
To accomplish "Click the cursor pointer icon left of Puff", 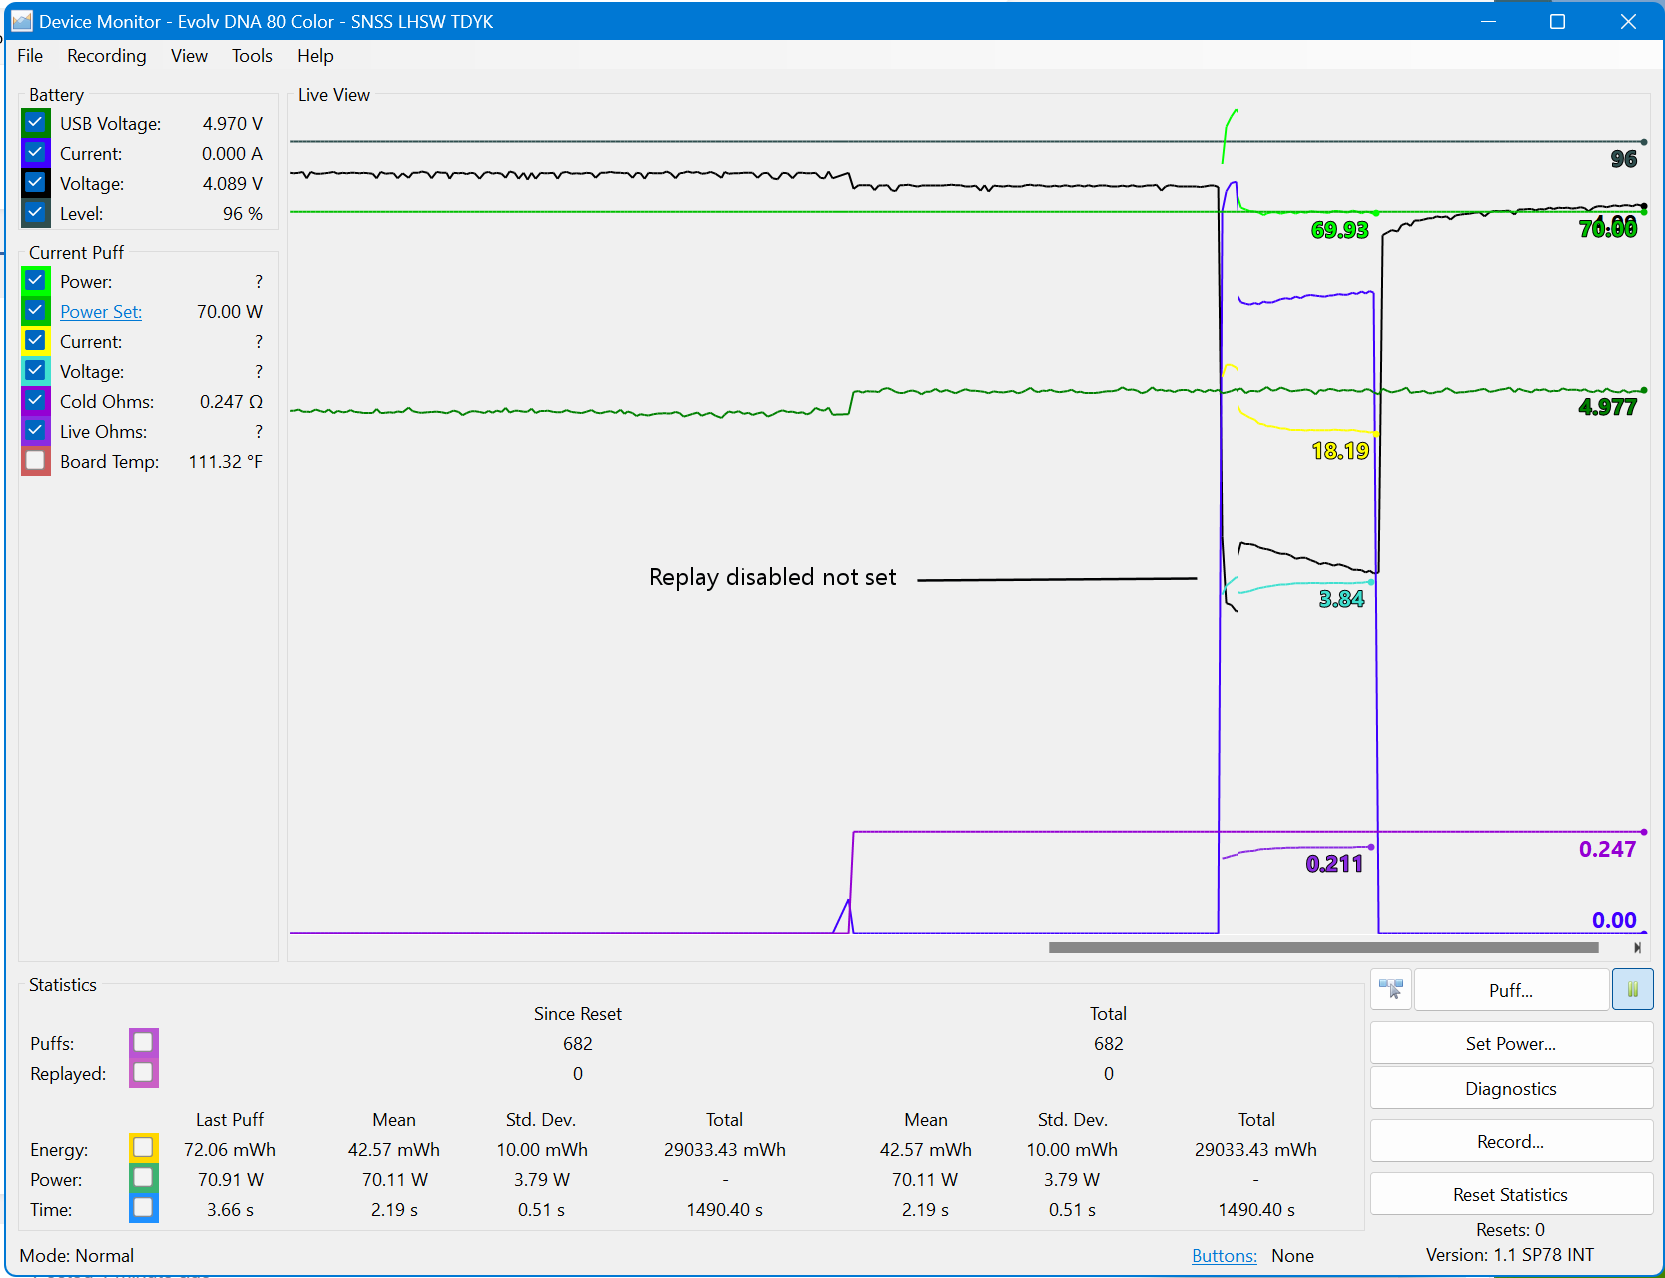I will pyautogui.click(x=1391, y=990).
